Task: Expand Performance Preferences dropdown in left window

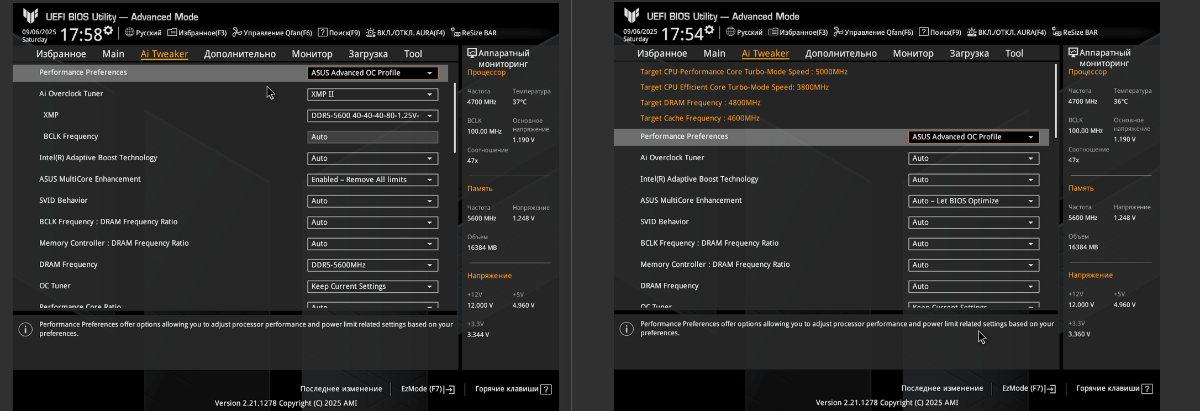Action: click(372, 73)
